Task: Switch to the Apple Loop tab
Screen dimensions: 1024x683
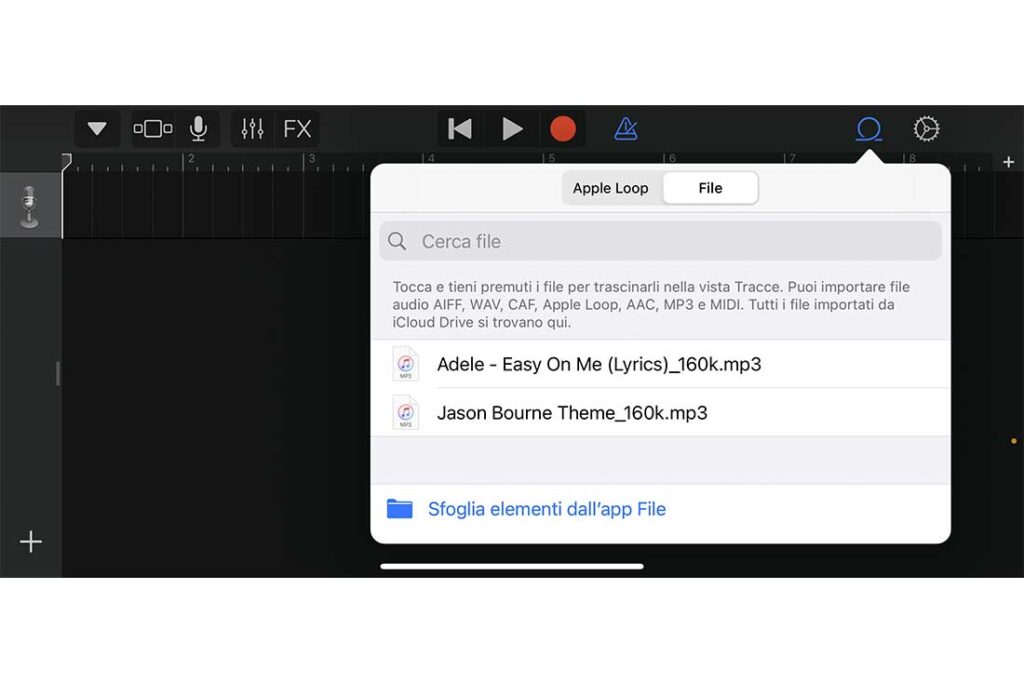Action: click(611, 188)
